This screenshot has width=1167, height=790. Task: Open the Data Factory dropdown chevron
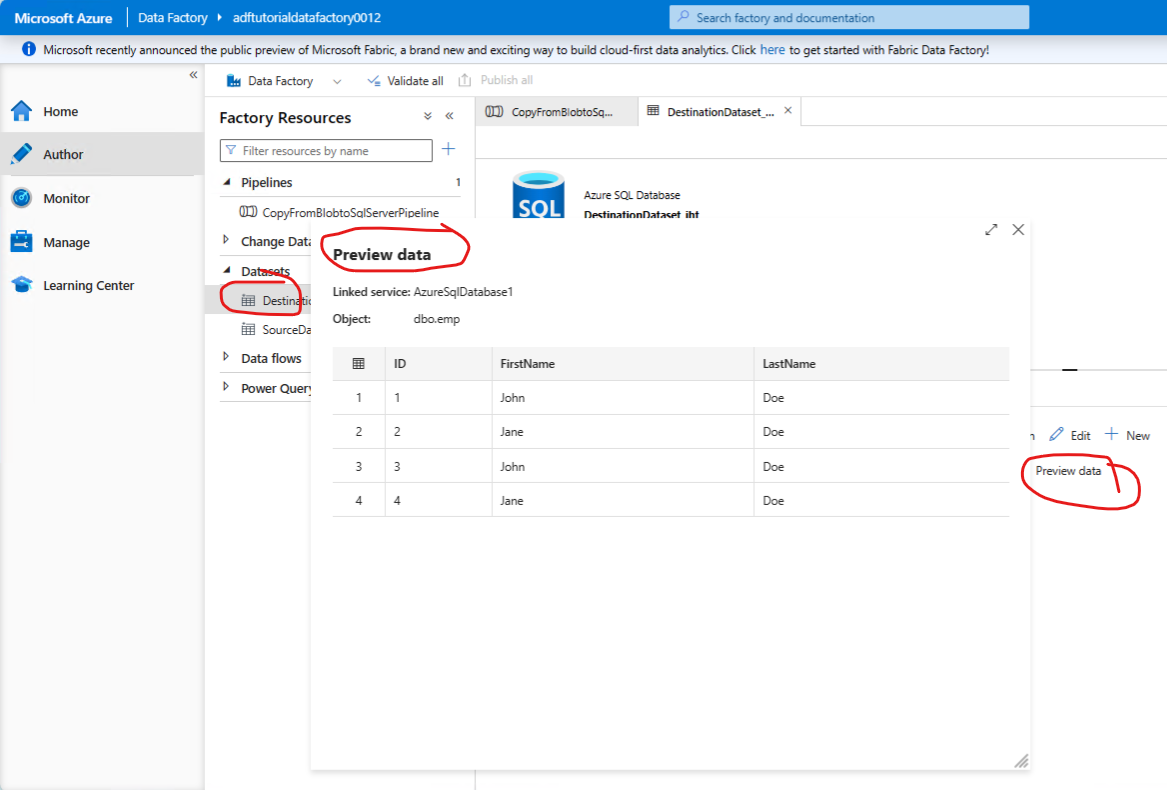pyautogui.click(x=337, y=81)
